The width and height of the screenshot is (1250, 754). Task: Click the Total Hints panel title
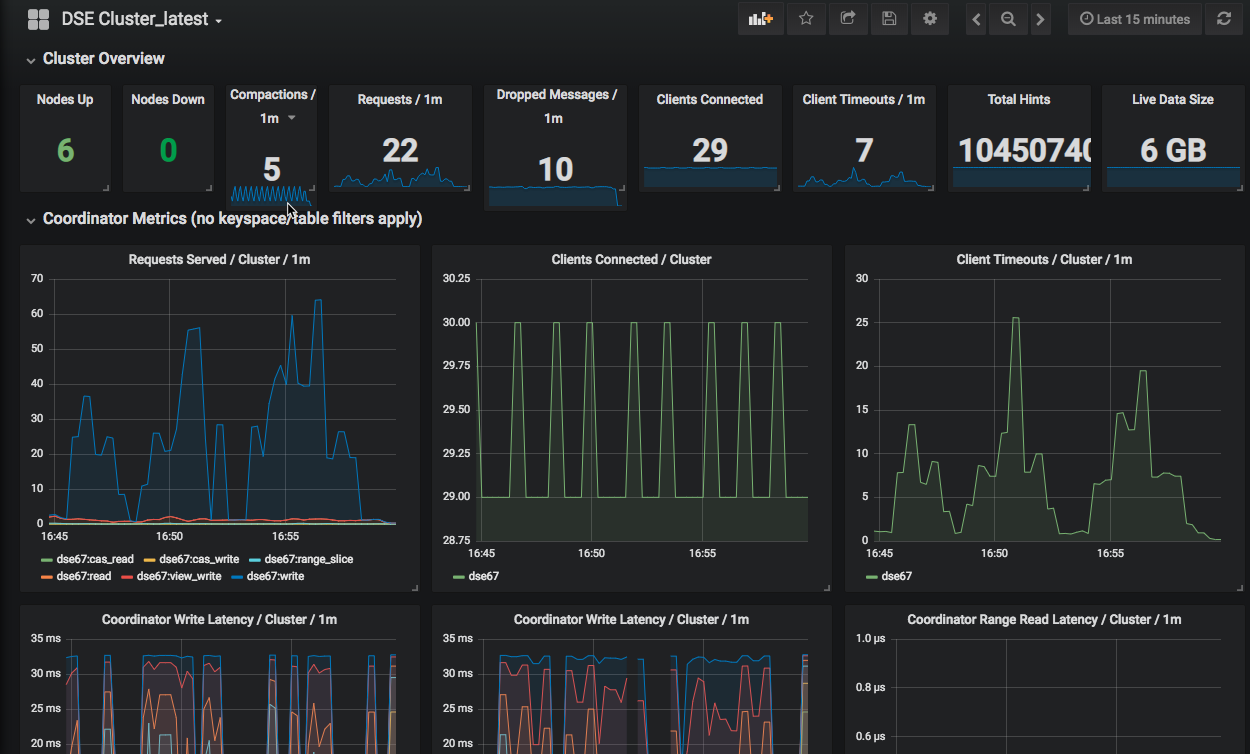tap(1019, 99)
